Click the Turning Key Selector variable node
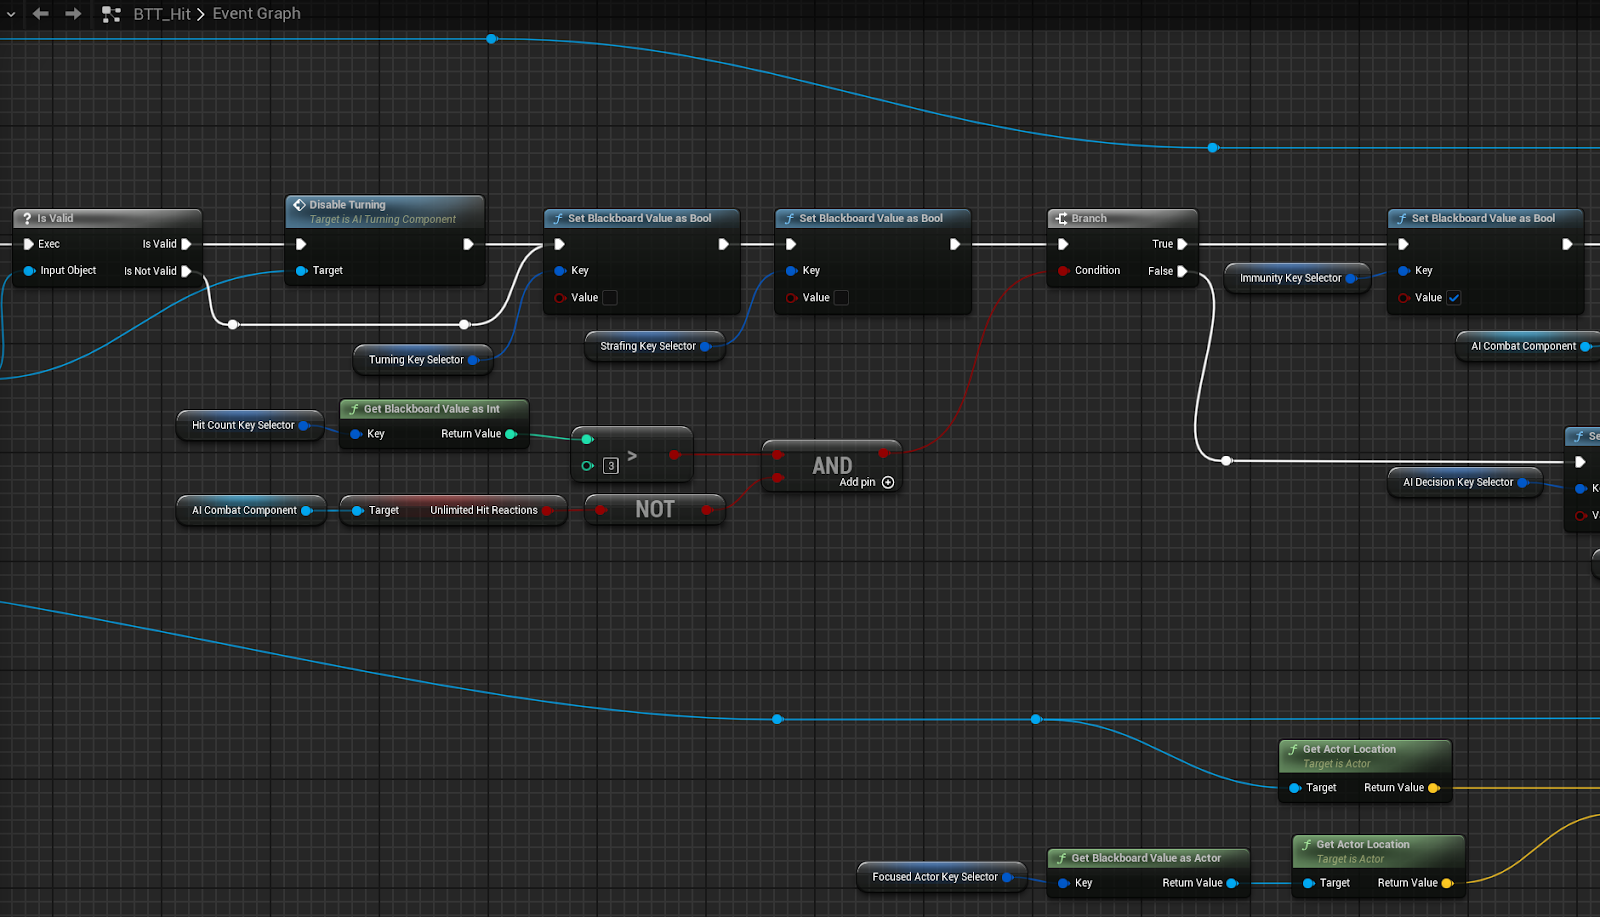Image resolution: width=1600 pixels, height=917 pixels. 423,360
